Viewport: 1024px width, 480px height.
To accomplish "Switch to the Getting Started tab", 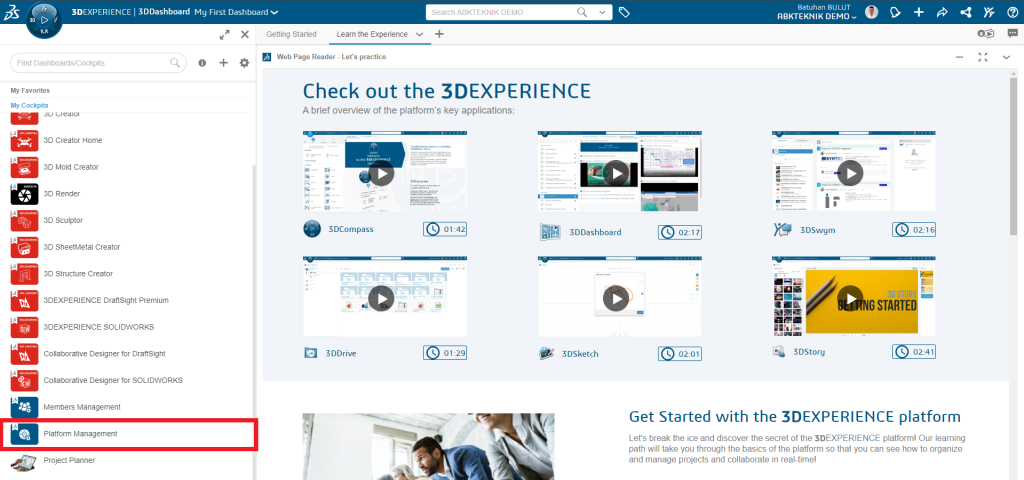I will coord(291,34).
